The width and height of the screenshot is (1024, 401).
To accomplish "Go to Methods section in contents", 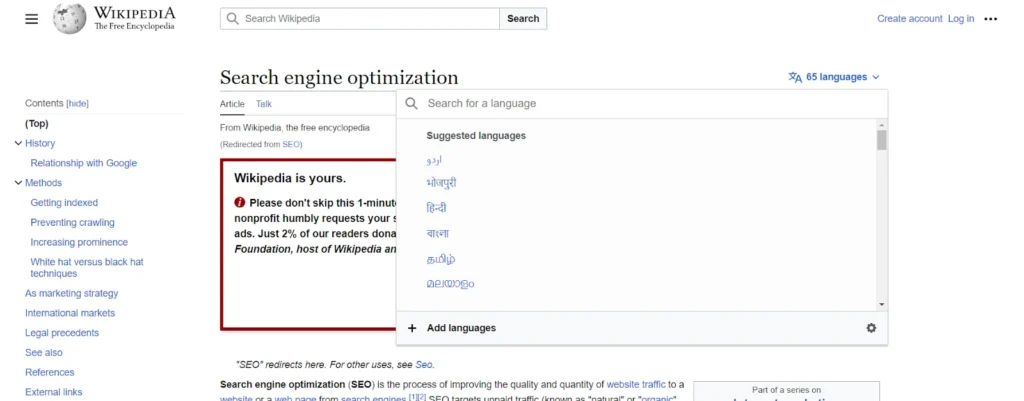I will (44, 183).
